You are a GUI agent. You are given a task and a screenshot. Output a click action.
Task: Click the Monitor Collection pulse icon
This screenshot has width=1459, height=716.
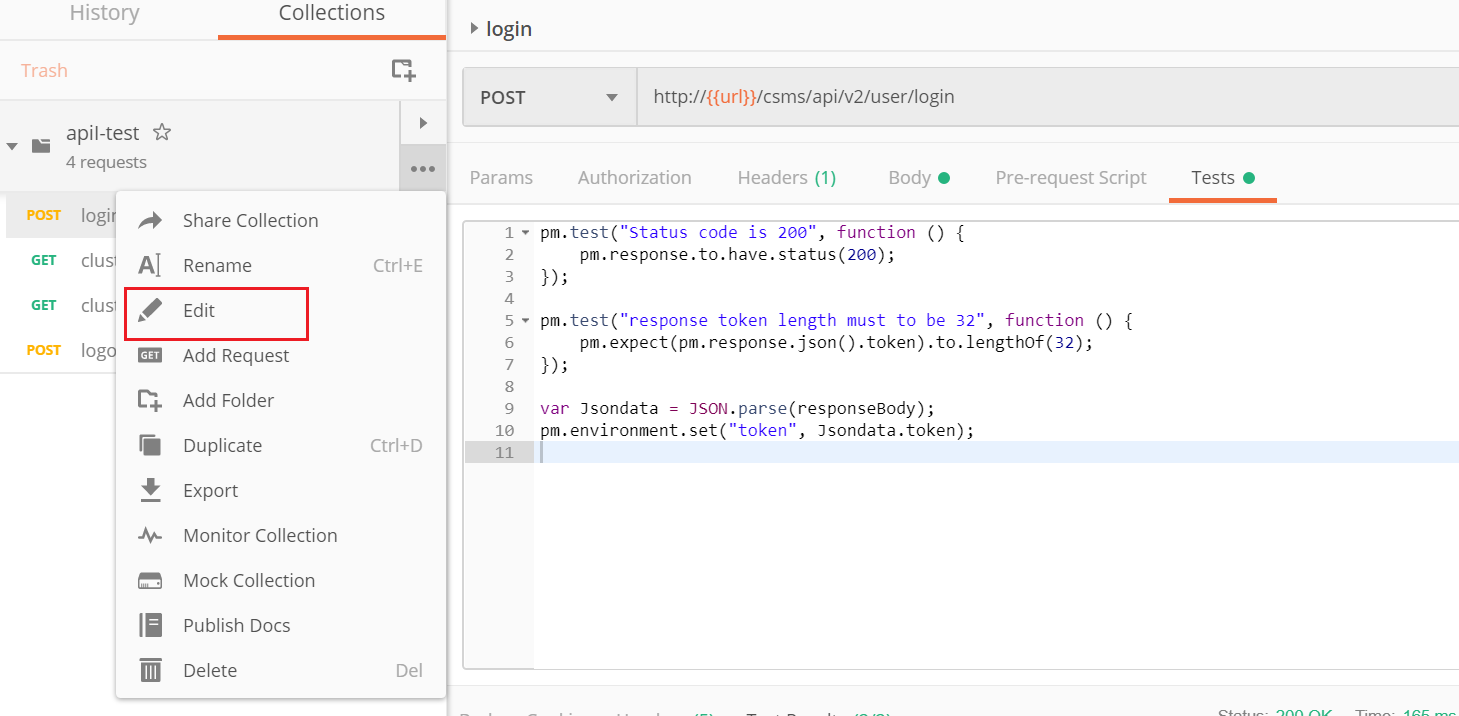pos(150,536)
